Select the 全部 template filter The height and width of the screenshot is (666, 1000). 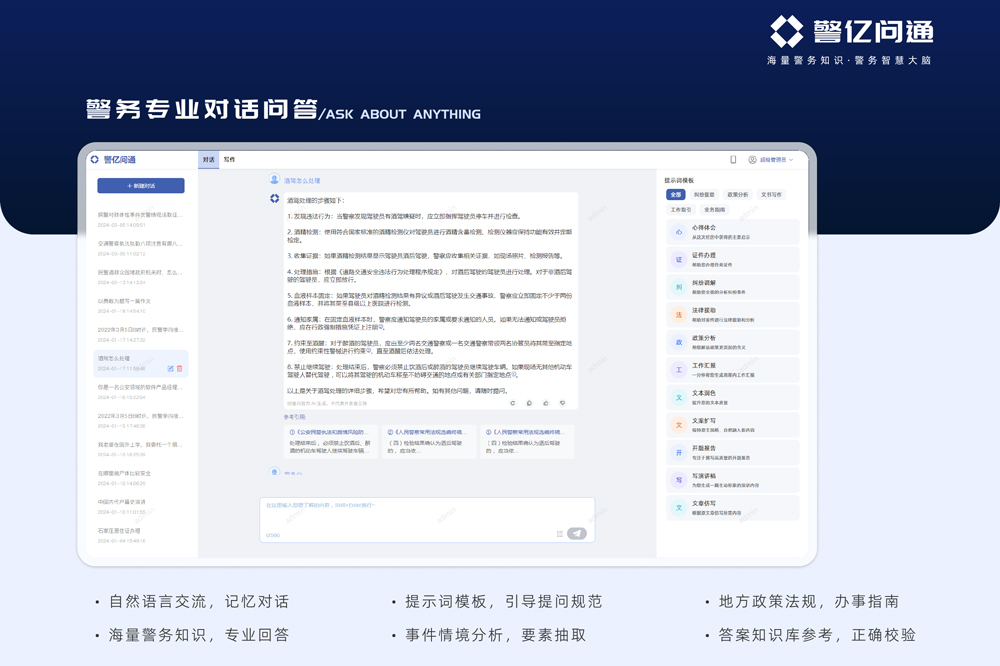point(676,194)
